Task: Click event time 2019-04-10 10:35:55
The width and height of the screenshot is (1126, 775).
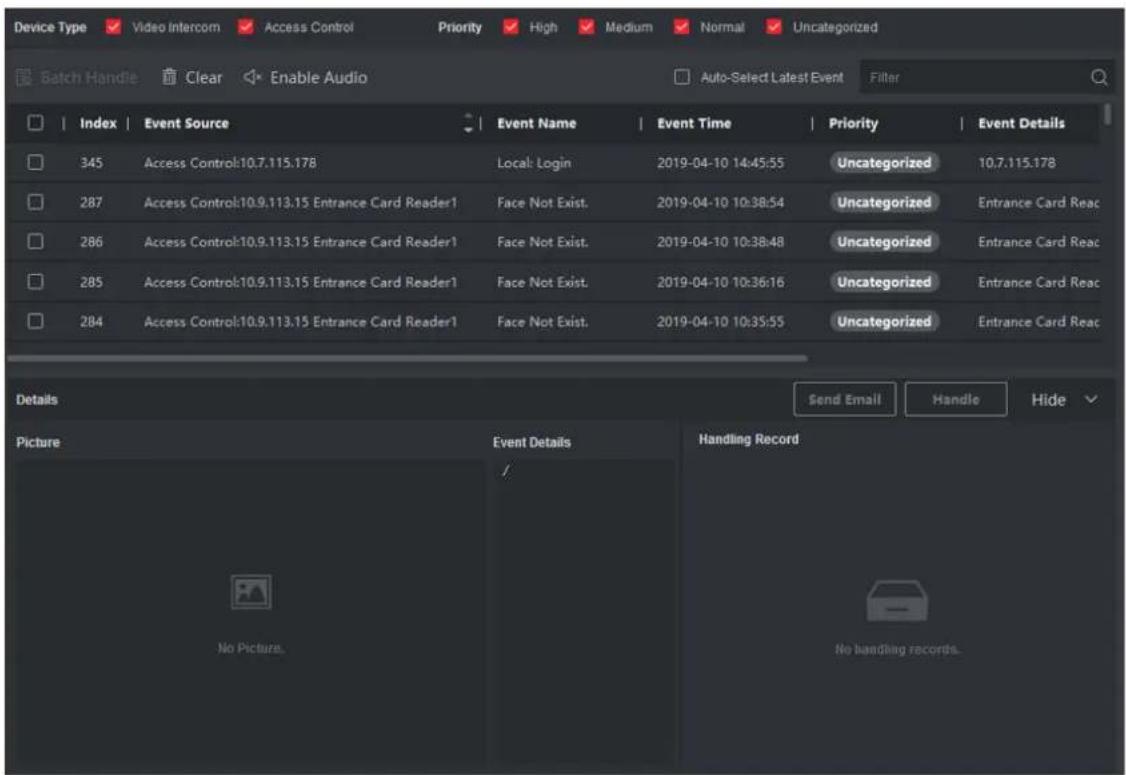Action: click(x=720, y=322)
